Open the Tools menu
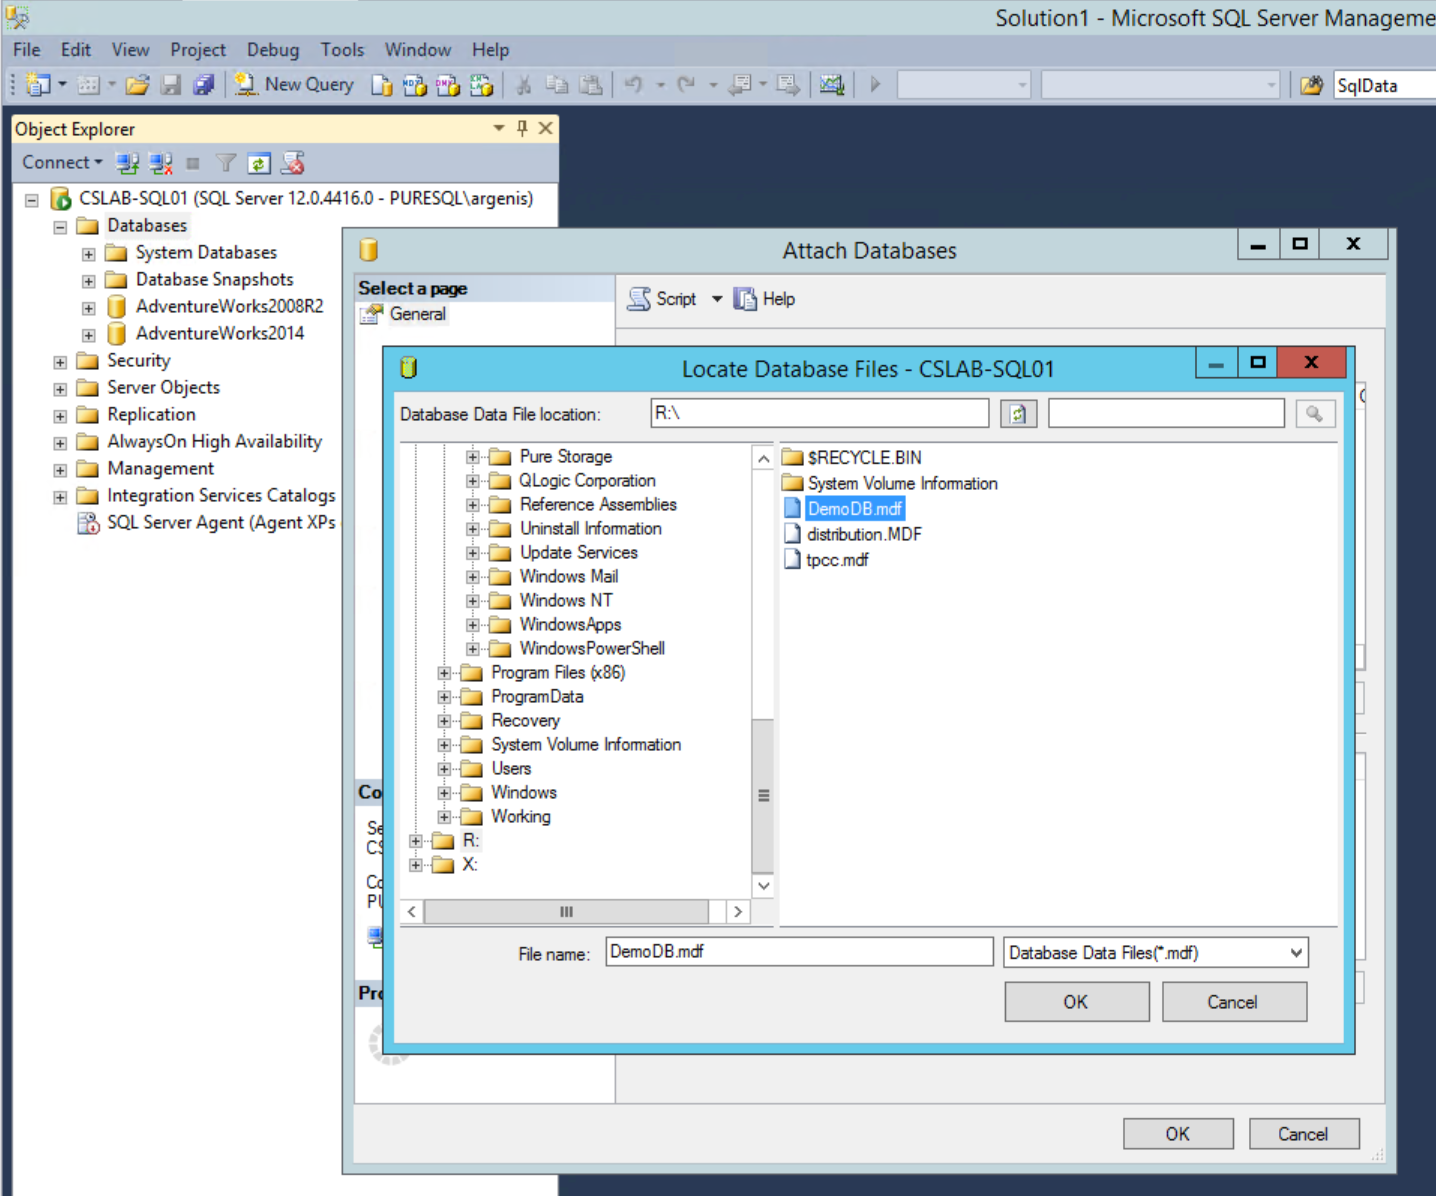Viewport: 1436px width, 1196px height. (x=342, y=49)
